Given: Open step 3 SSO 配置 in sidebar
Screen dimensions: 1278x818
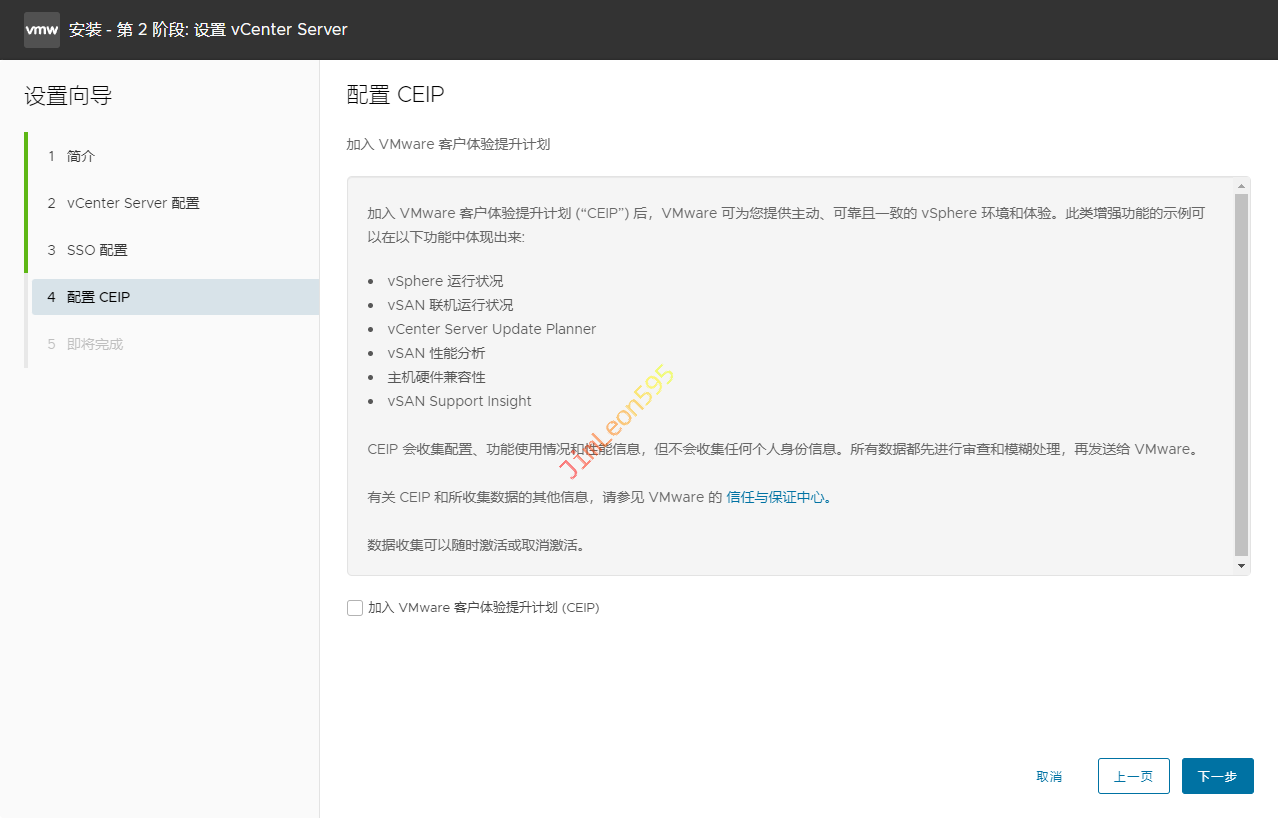Looking at the screenshot, I should pyautogui.click(x=96, y=250).
